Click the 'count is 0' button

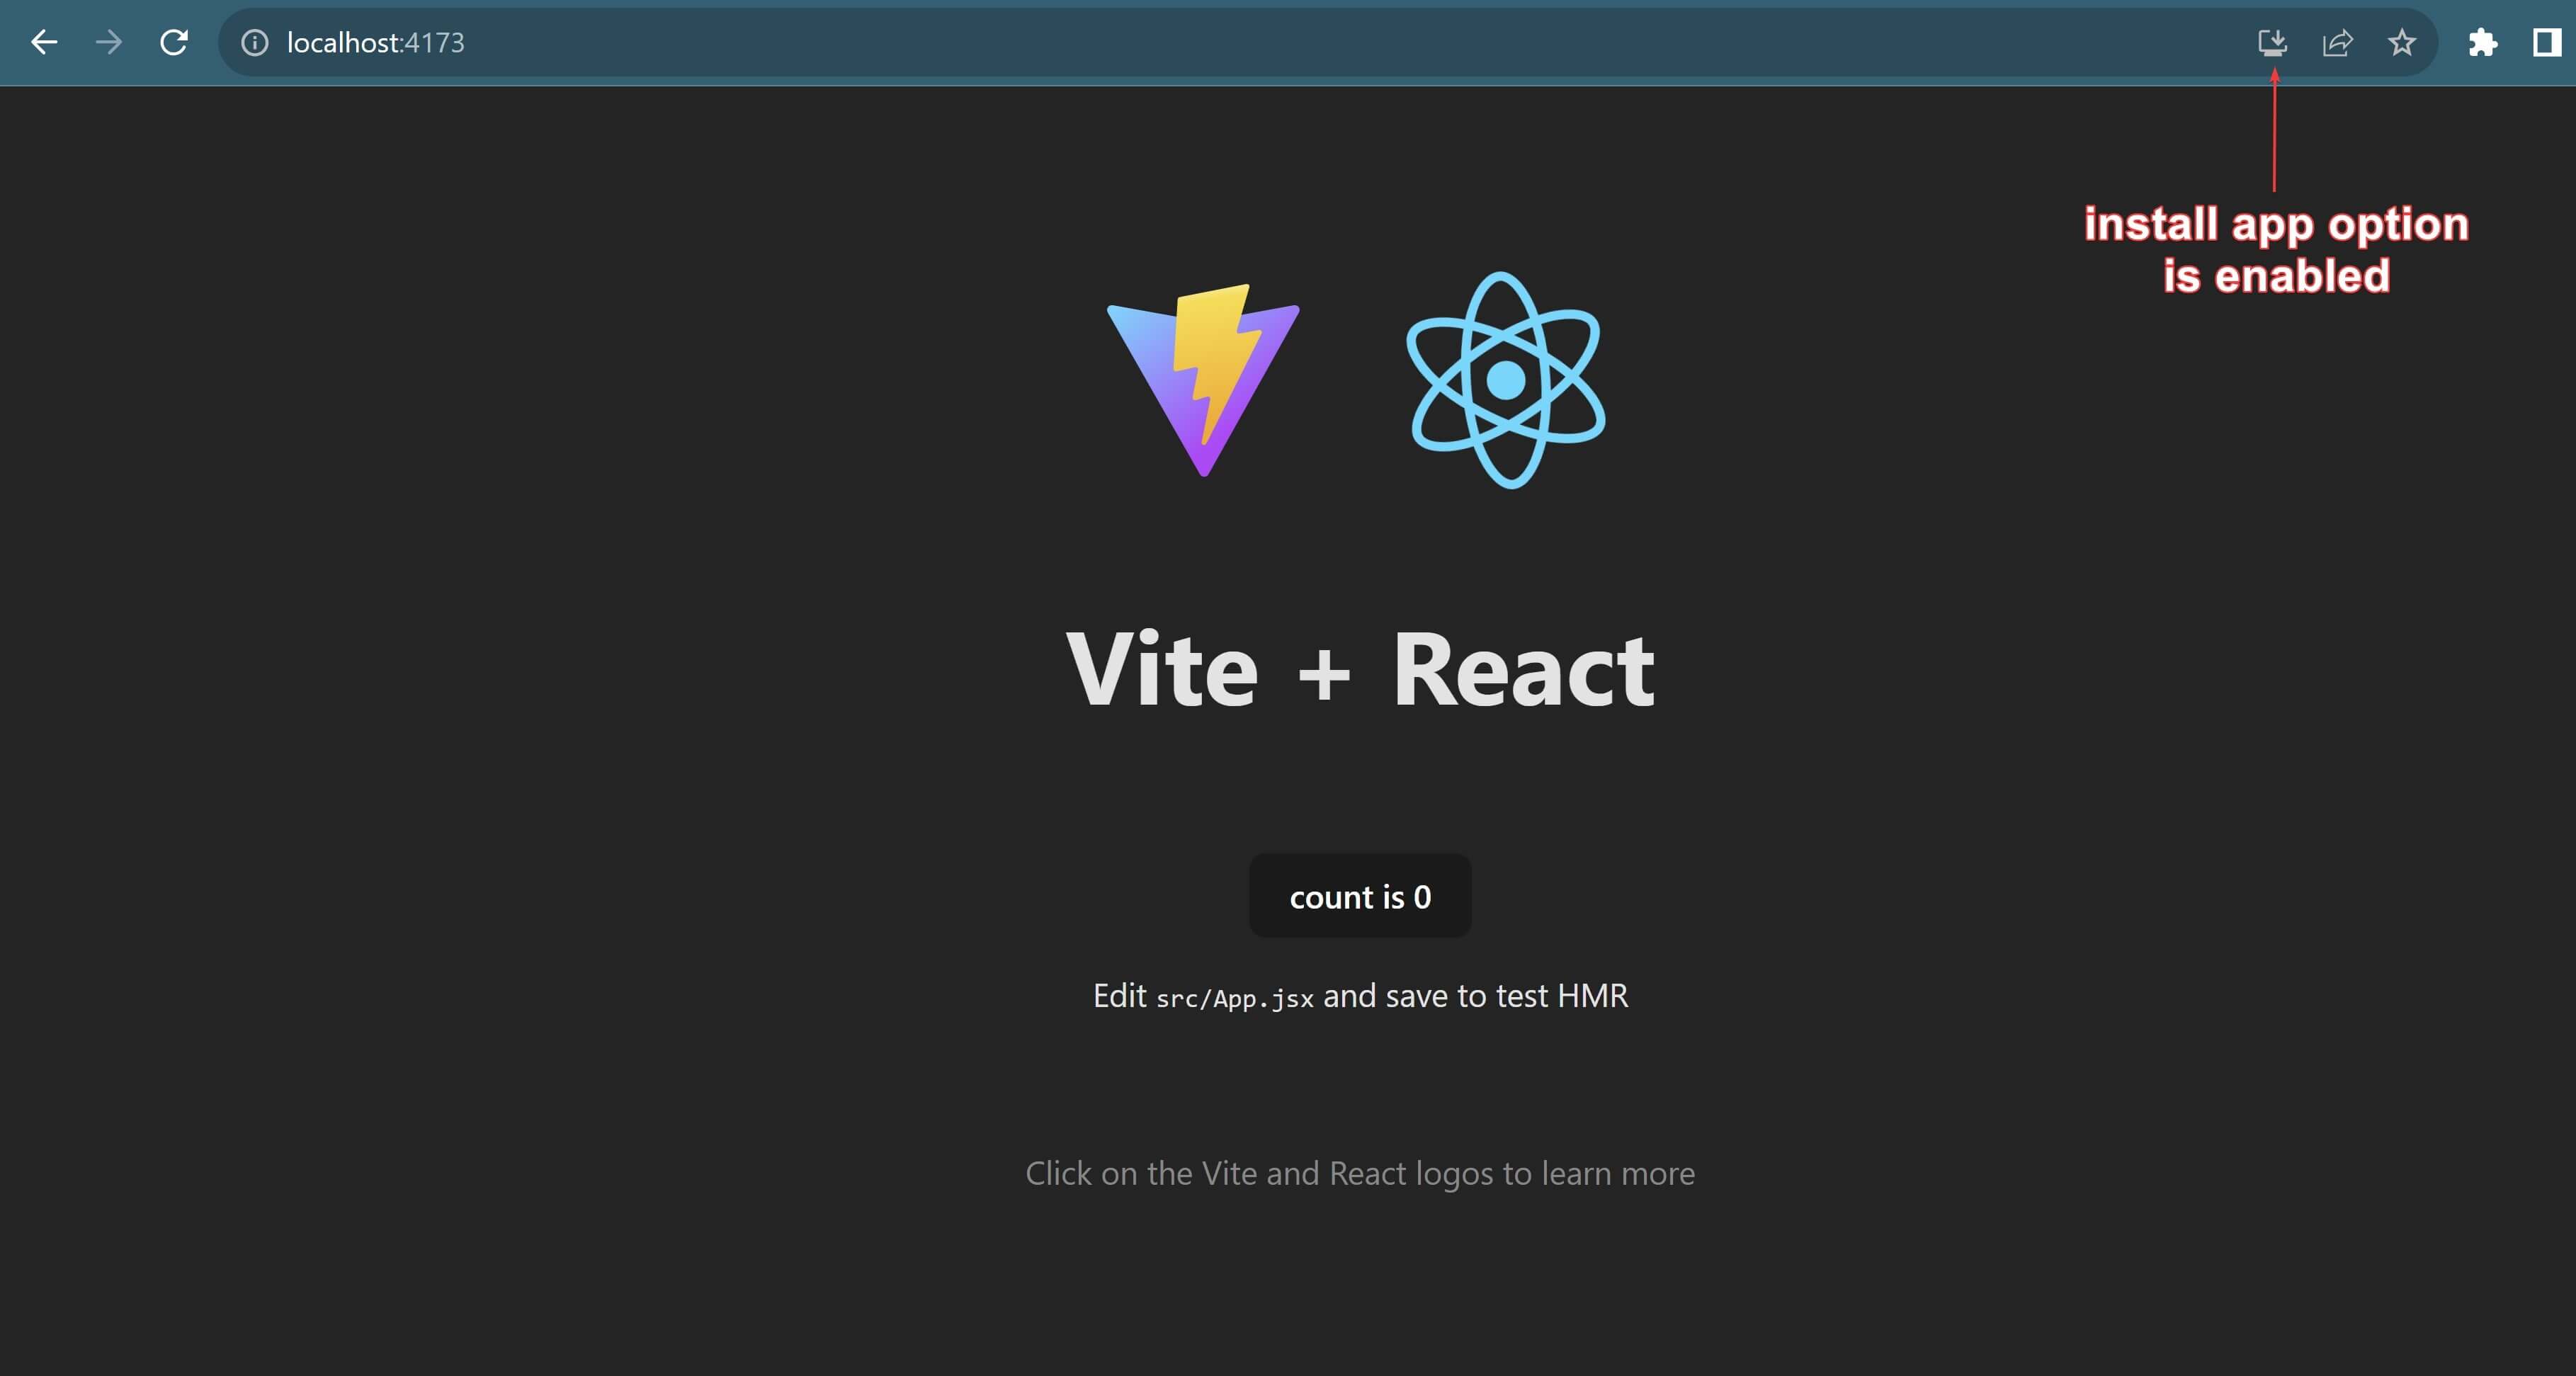point(1360,896)
